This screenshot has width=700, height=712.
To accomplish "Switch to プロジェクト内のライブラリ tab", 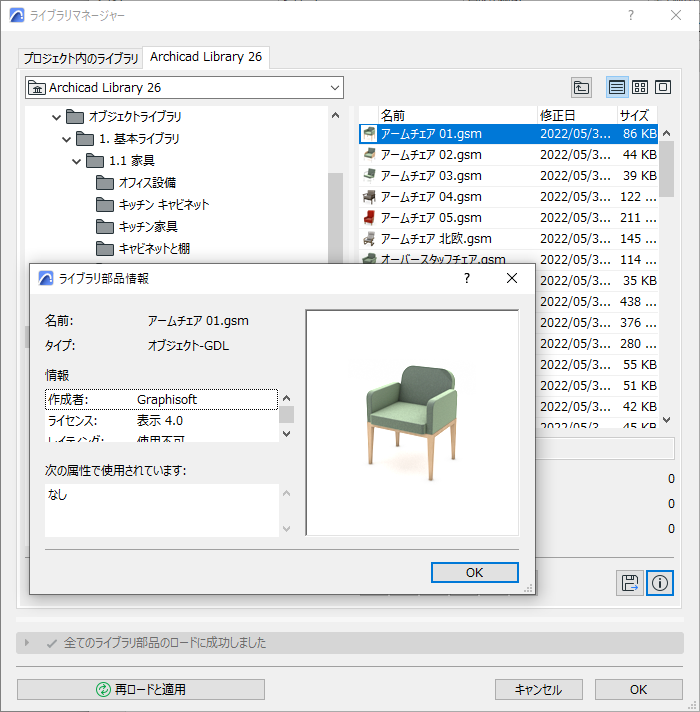I will [81, 58].
